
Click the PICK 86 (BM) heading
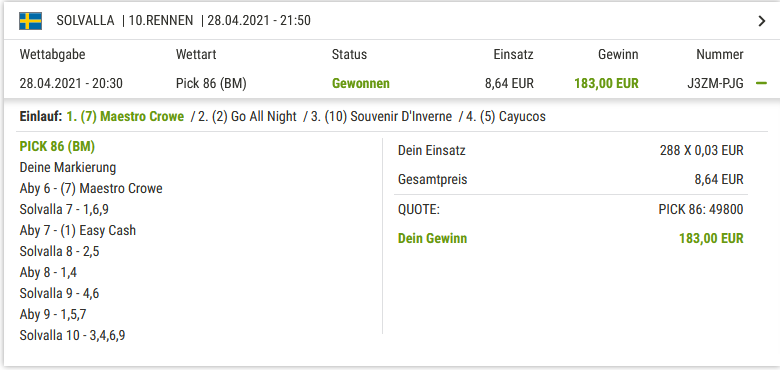pyautogui.click(x=57, y=147)
